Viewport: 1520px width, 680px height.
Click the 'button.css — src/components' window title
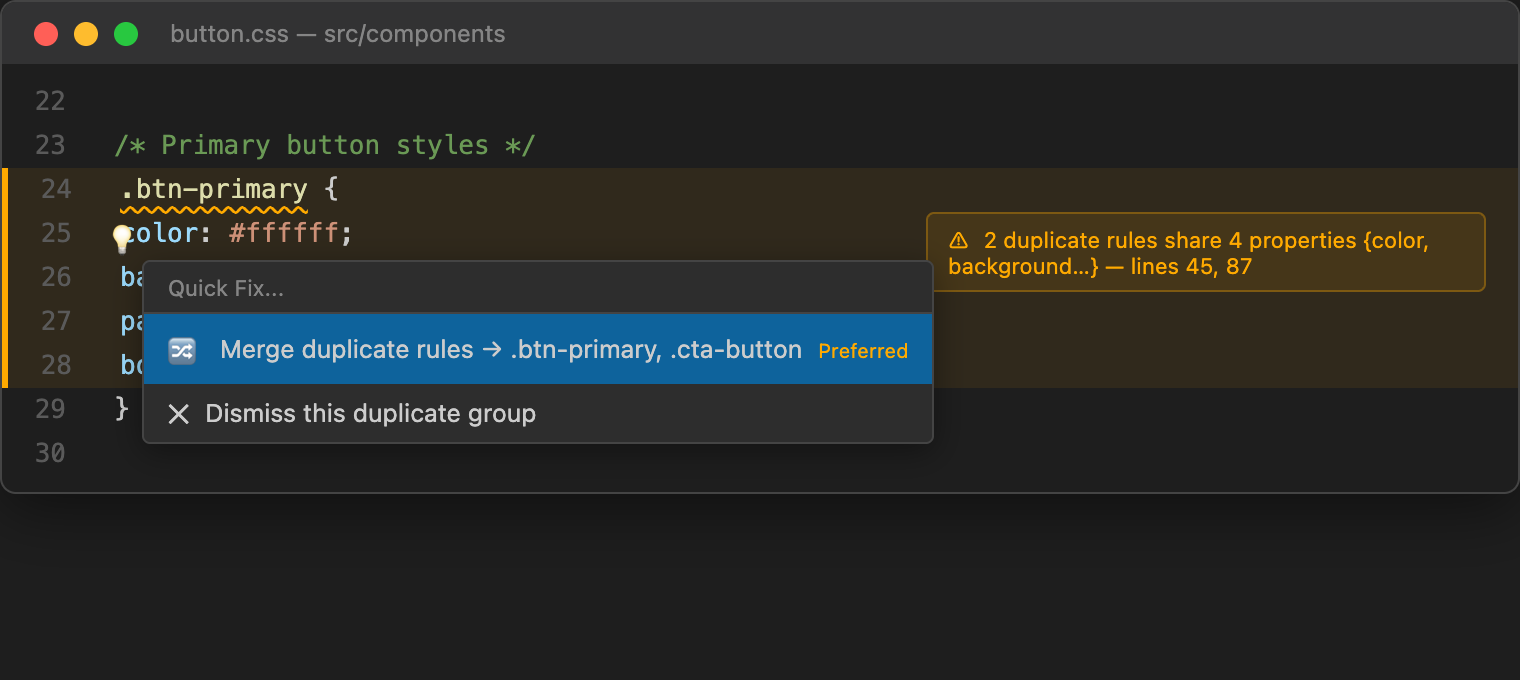pyautogui.click(x=338, y=34)
